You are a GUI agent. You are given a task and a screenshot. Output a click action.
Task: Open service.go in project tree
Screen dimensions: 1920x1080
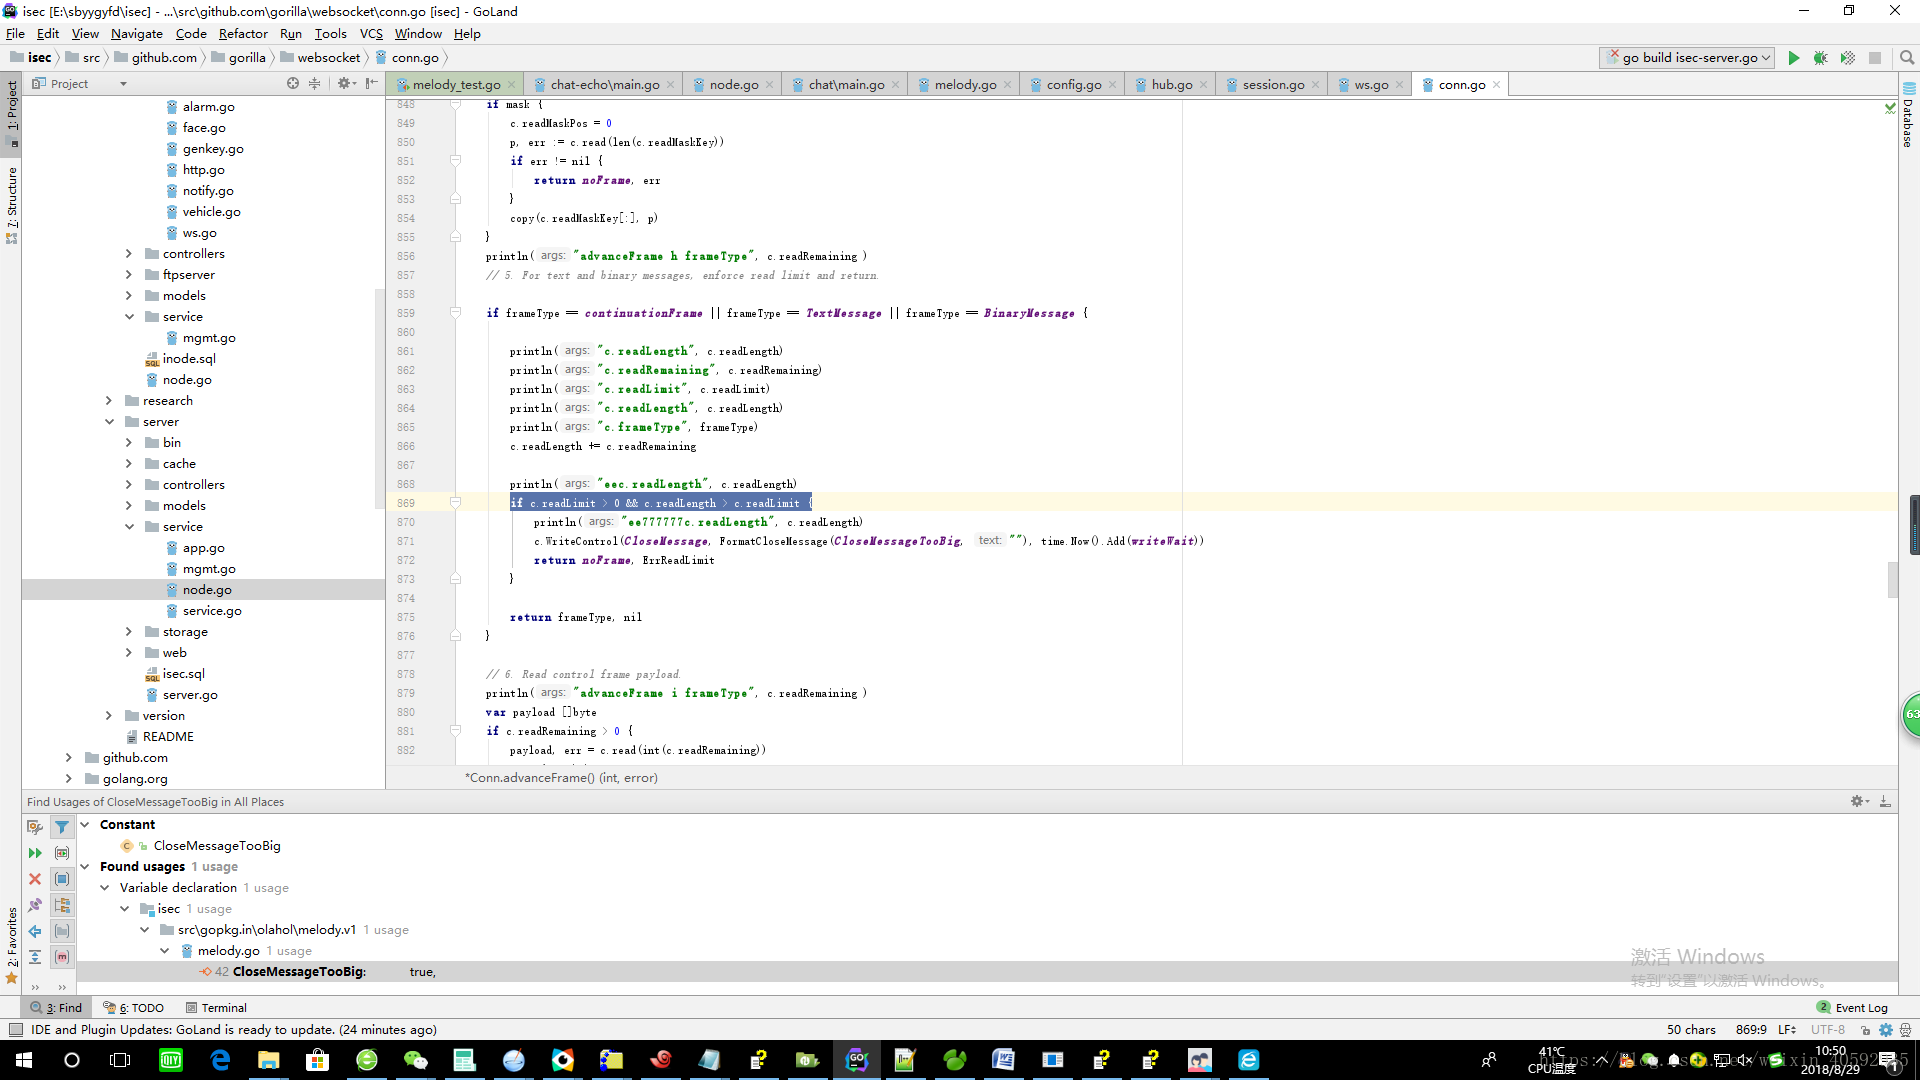(x=212, y=611)
